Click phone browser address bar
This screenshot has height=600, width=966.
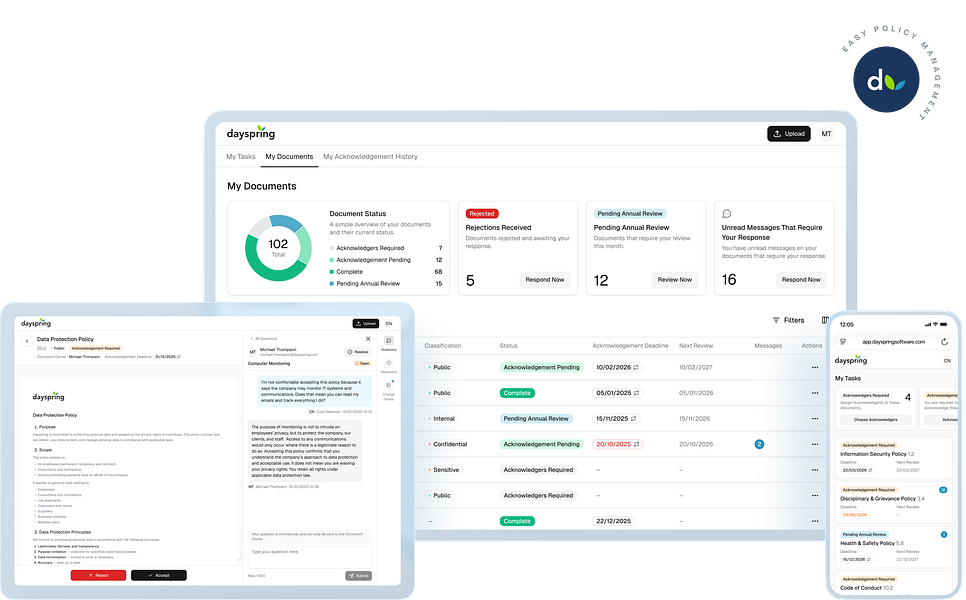(x=893, y=341)
